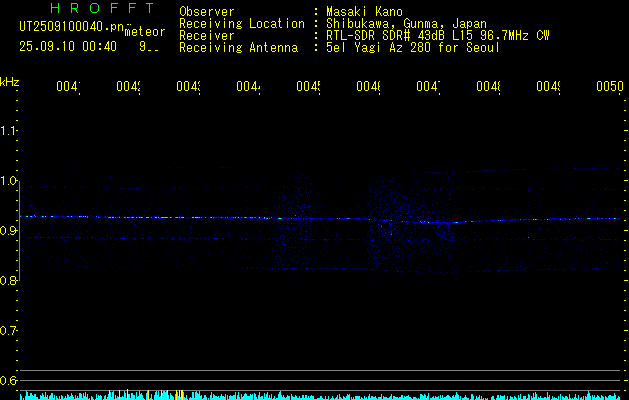This screenshot has height=400, width=629.
Task: Click the gray vertical range bar beside 0.9
Action: pyautogui.click(x=19, y=231)
